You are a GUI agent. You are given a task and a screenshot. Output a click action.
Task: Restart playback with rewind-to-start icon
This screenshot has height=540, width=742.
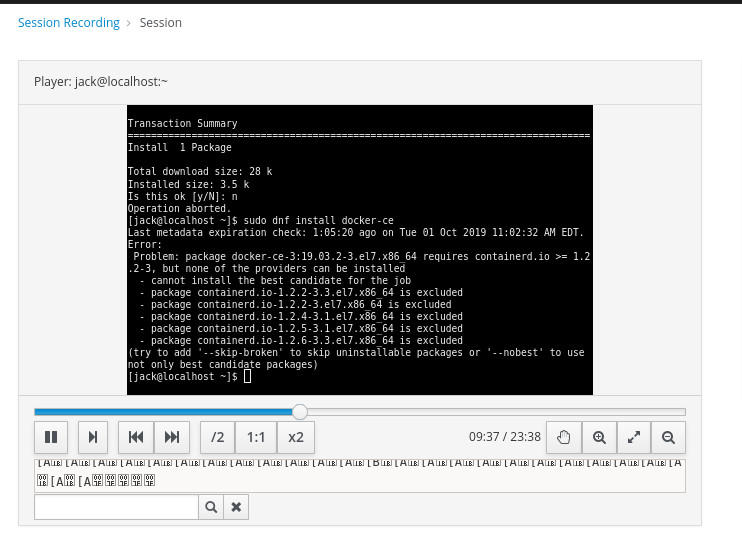[x=136, y=437]
